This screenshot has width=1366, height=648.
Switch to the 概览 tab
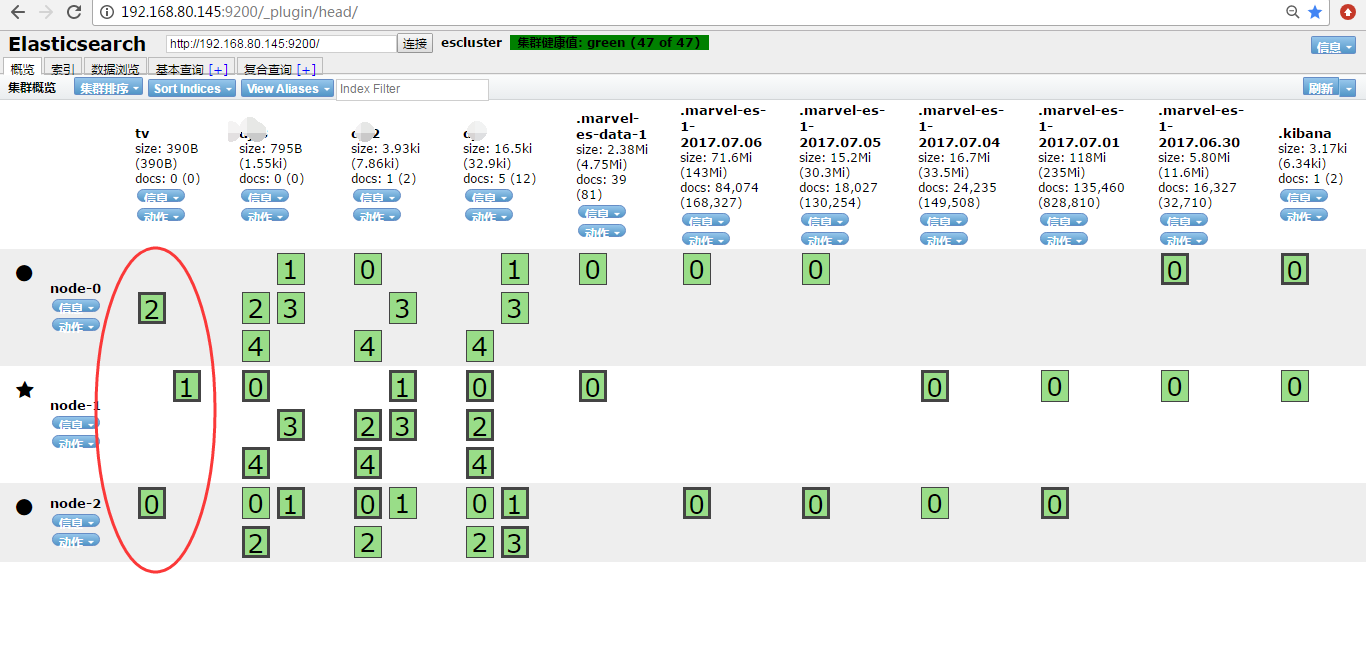click(x=23, y=69)
